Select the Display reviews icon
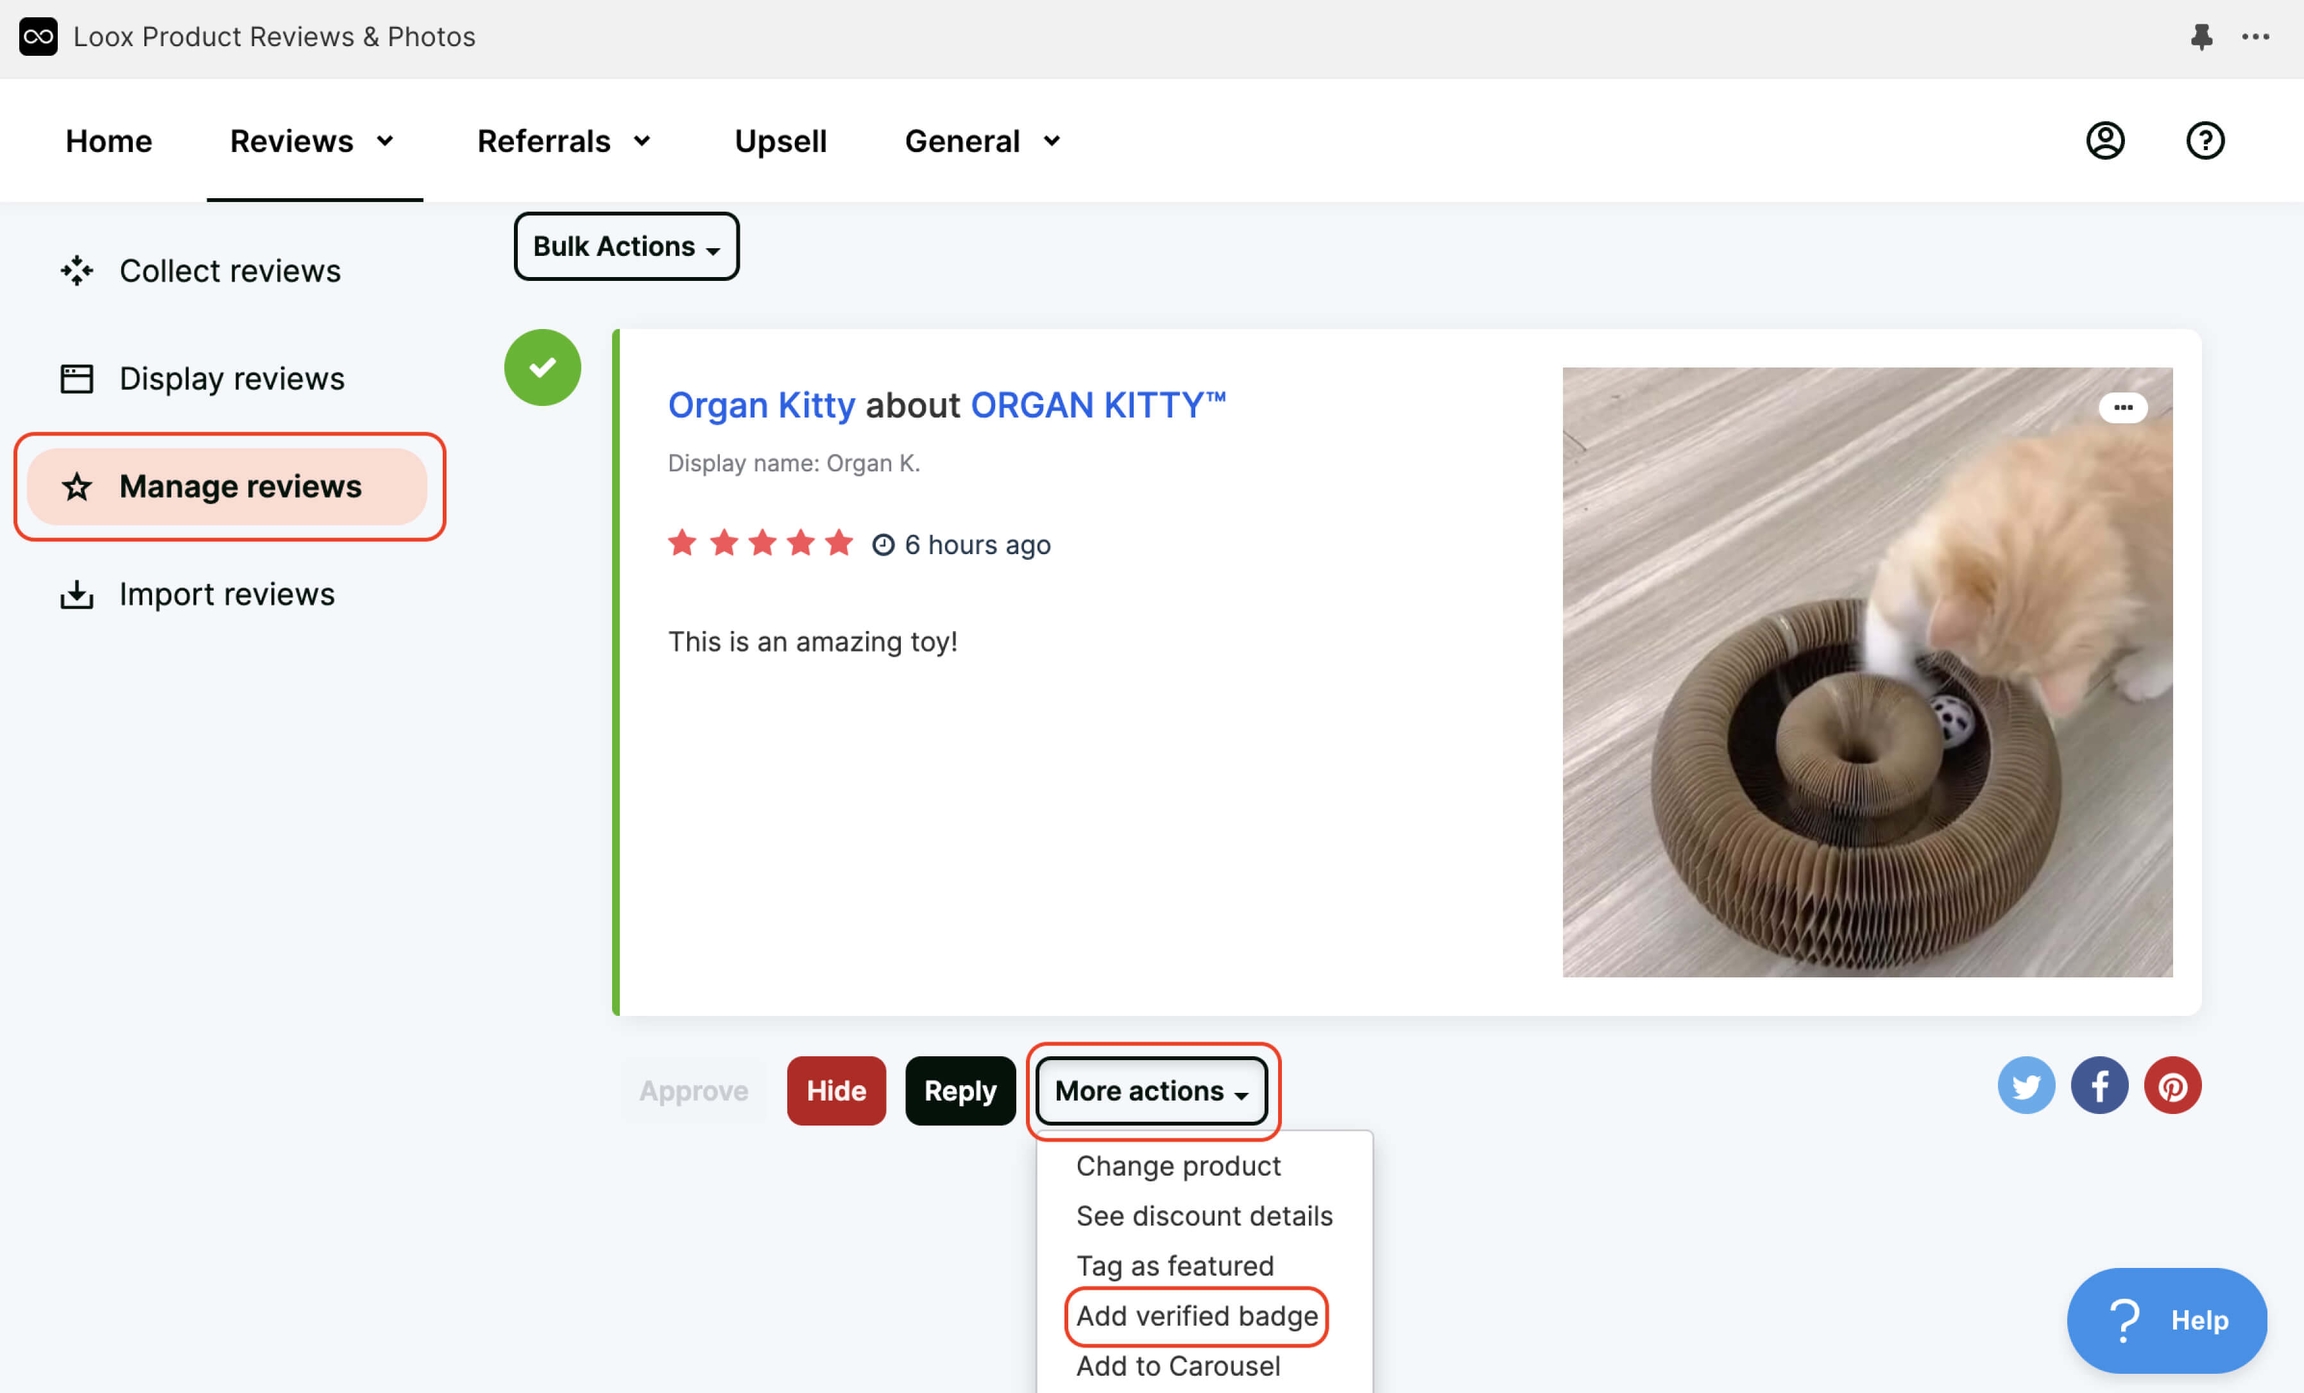Image resolution: width=2304 pixels, height=1393 pixels. pos(76,378)
